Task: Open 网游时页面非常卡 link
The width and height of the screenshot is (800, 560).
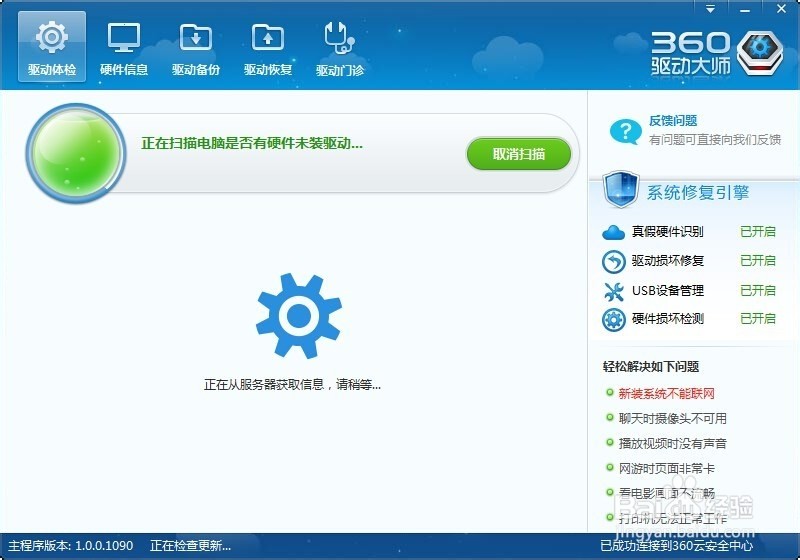Action: click(x=666, y=468)
